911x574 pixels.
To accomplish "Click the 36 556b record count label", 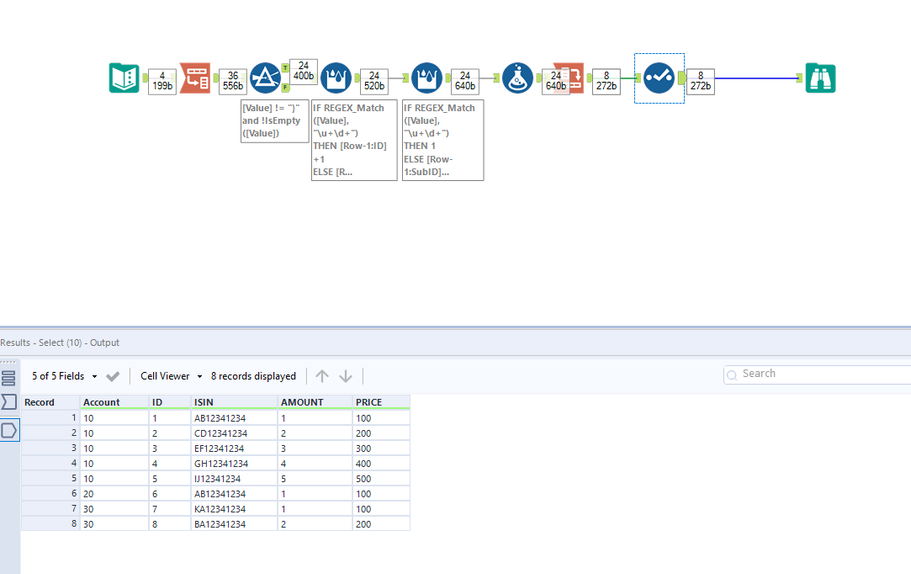I will tap(233, 81).
